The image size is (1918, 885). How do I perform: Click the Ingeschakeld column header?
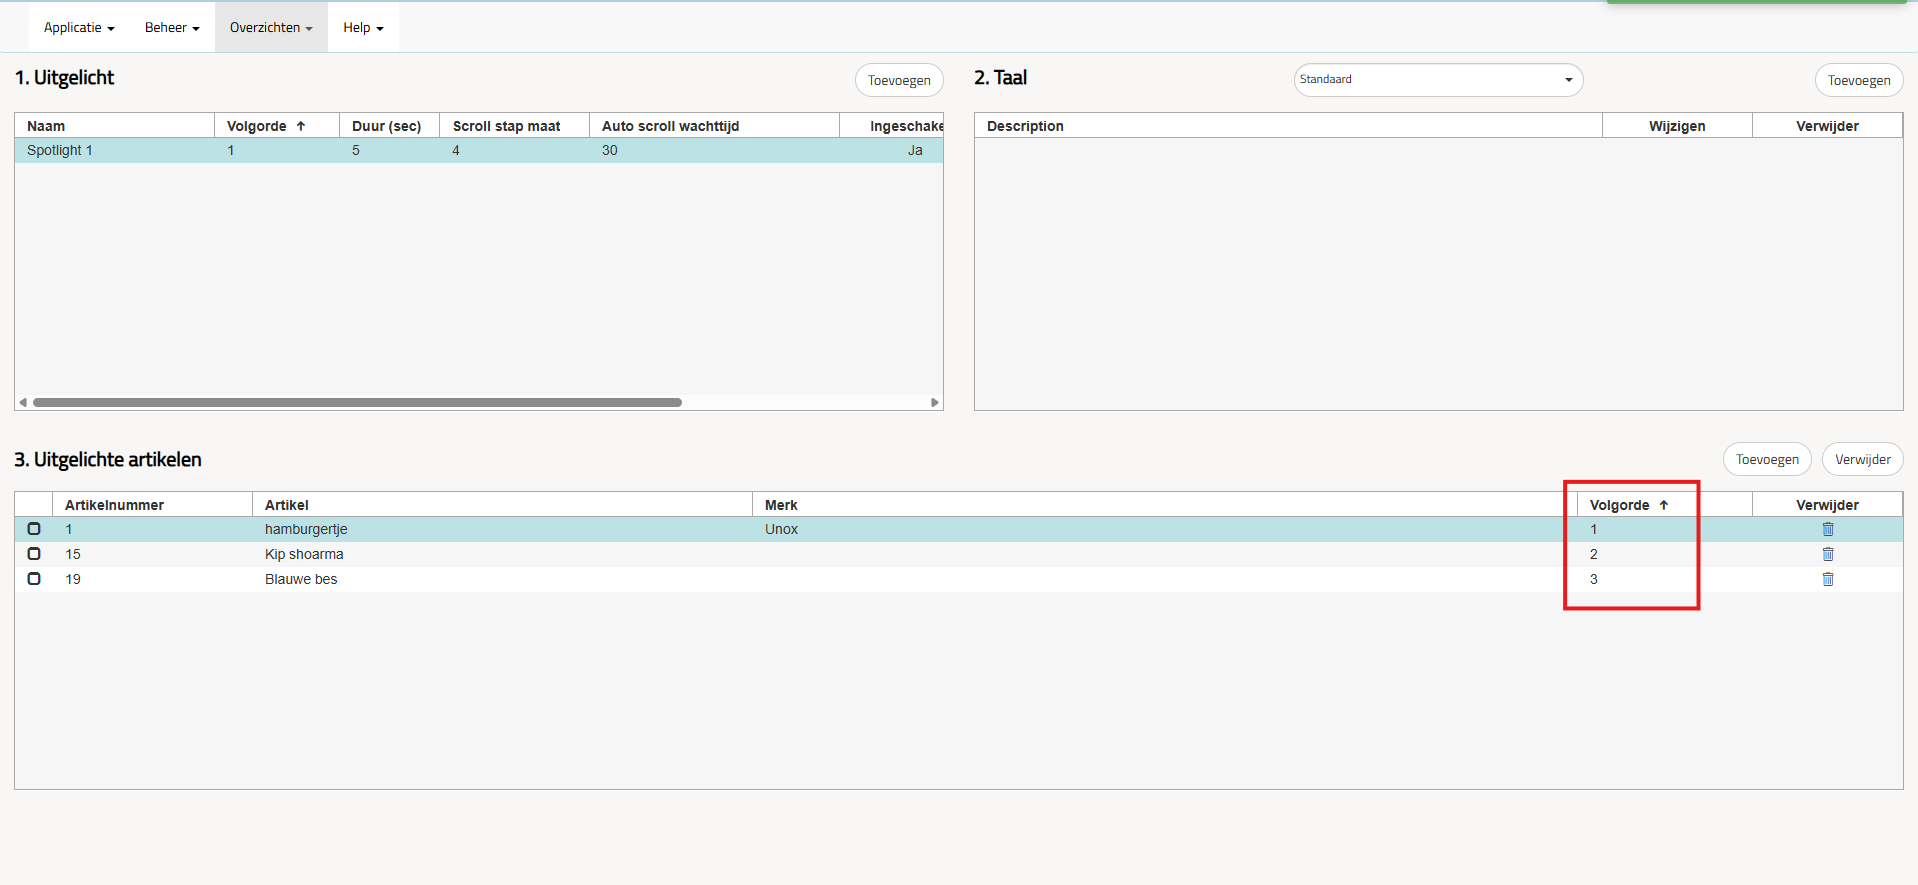click(x=891, y=126)
